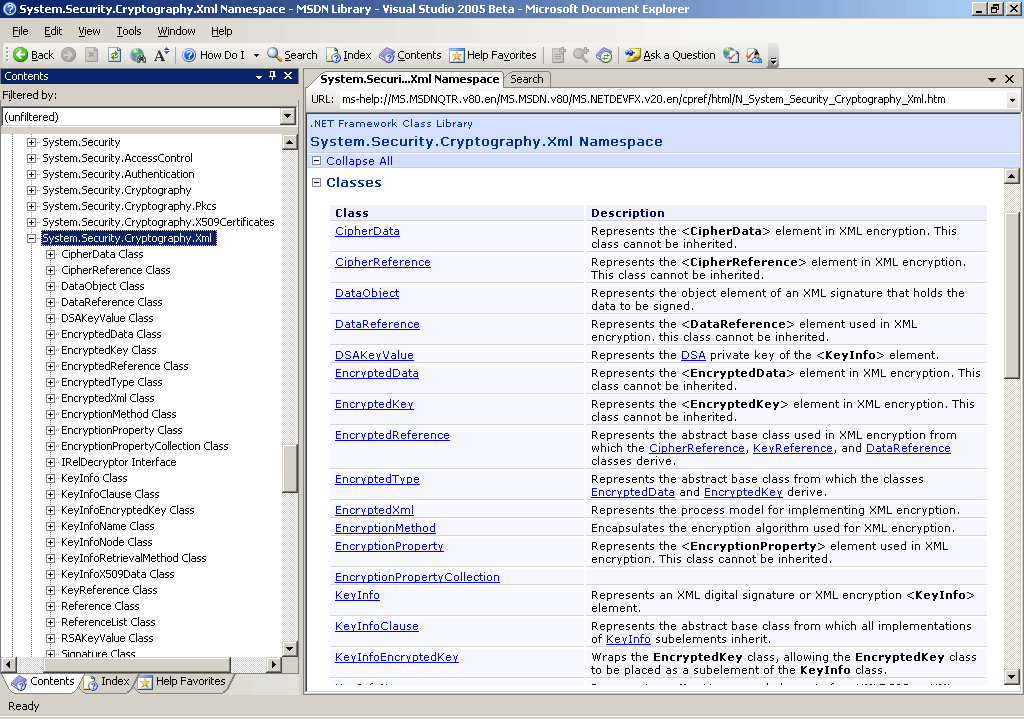Switch to Help Favorites bottom tab
Screen dimensions: 1024x719
pos(182,682)
